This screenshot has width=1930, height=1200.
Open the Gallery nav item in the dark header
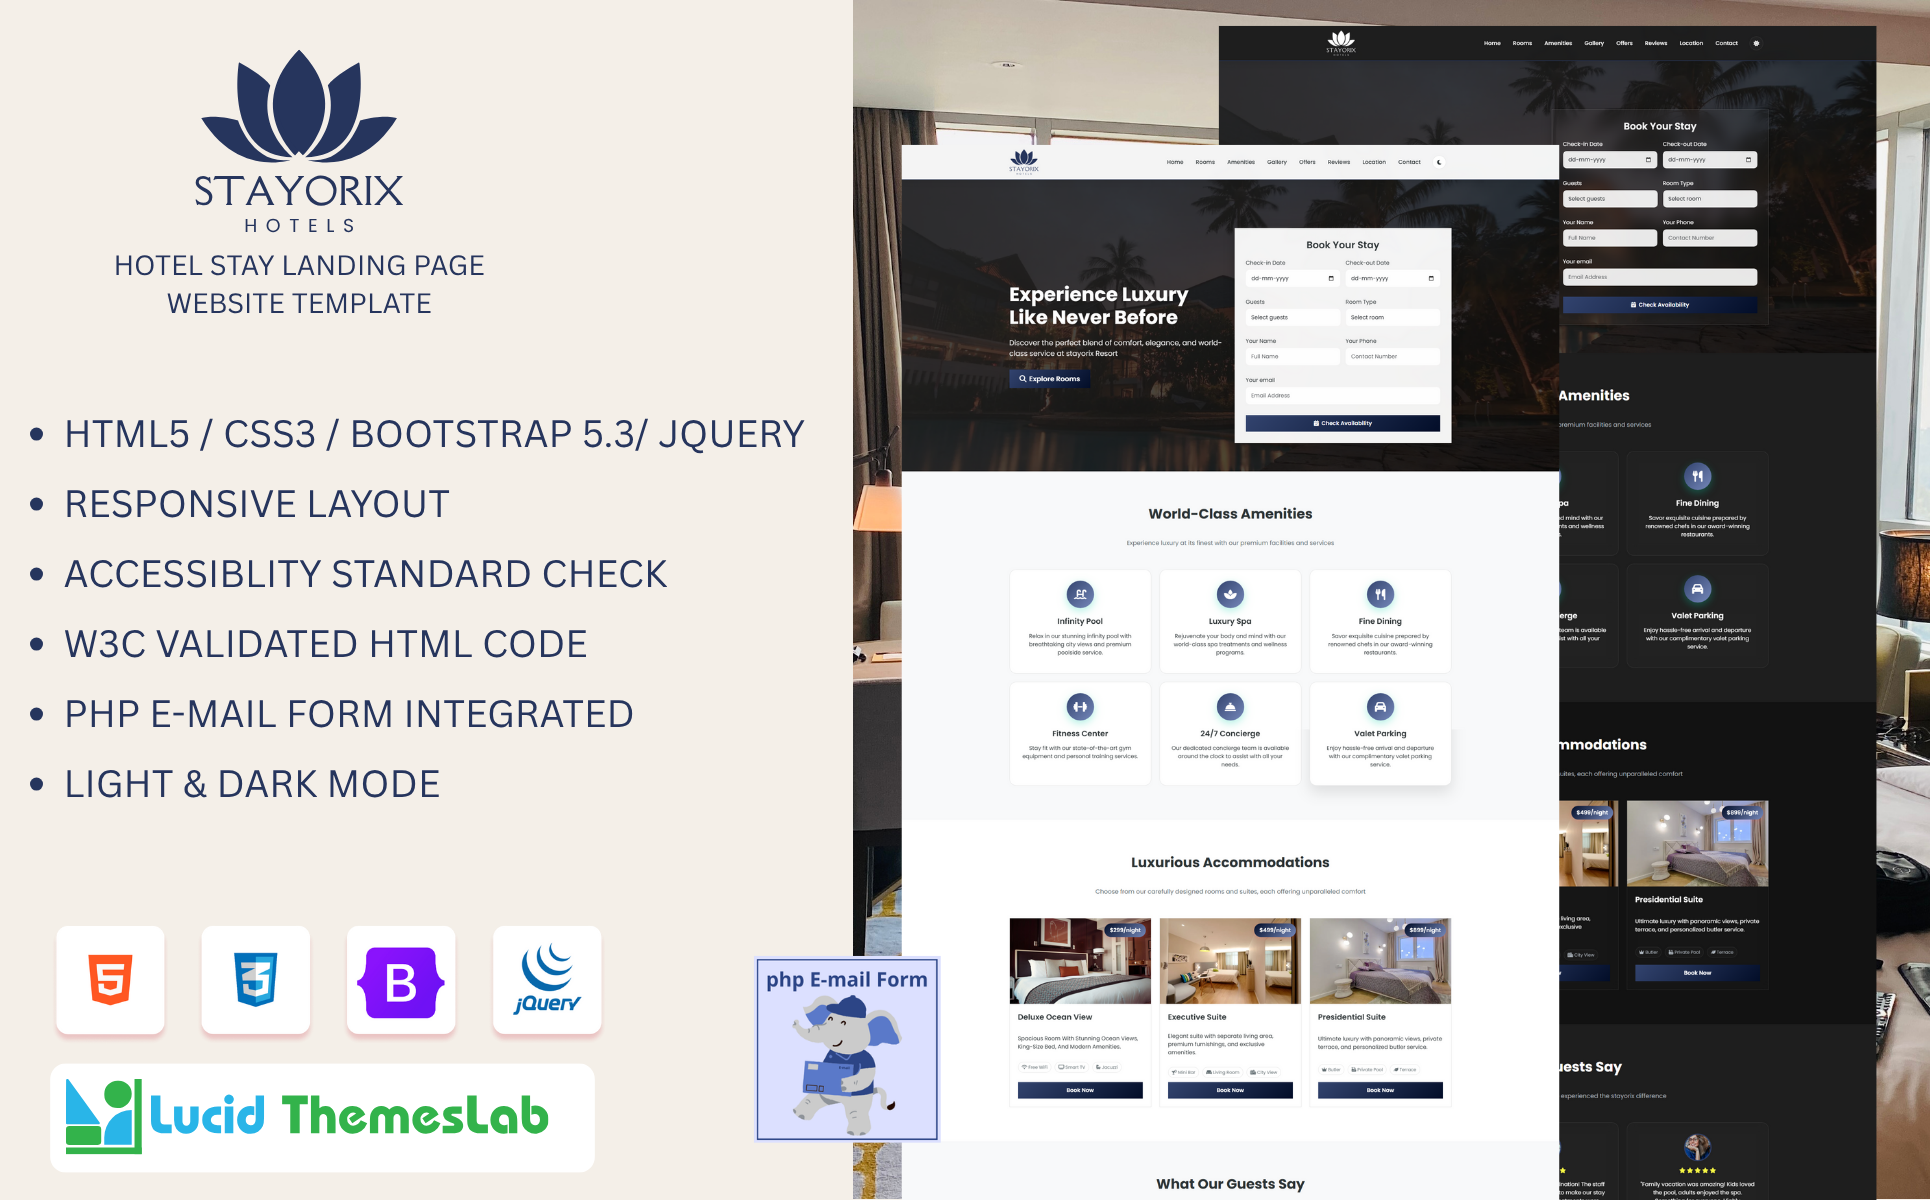point(1594,43)
